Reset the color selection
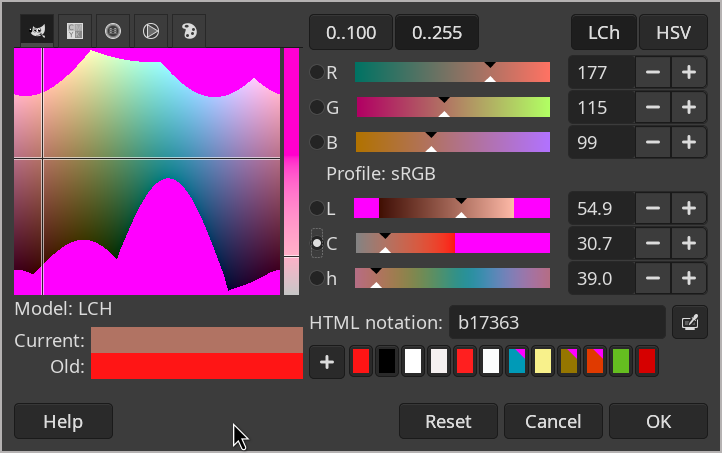Screen dimensions: 722x453 (448, 421)
